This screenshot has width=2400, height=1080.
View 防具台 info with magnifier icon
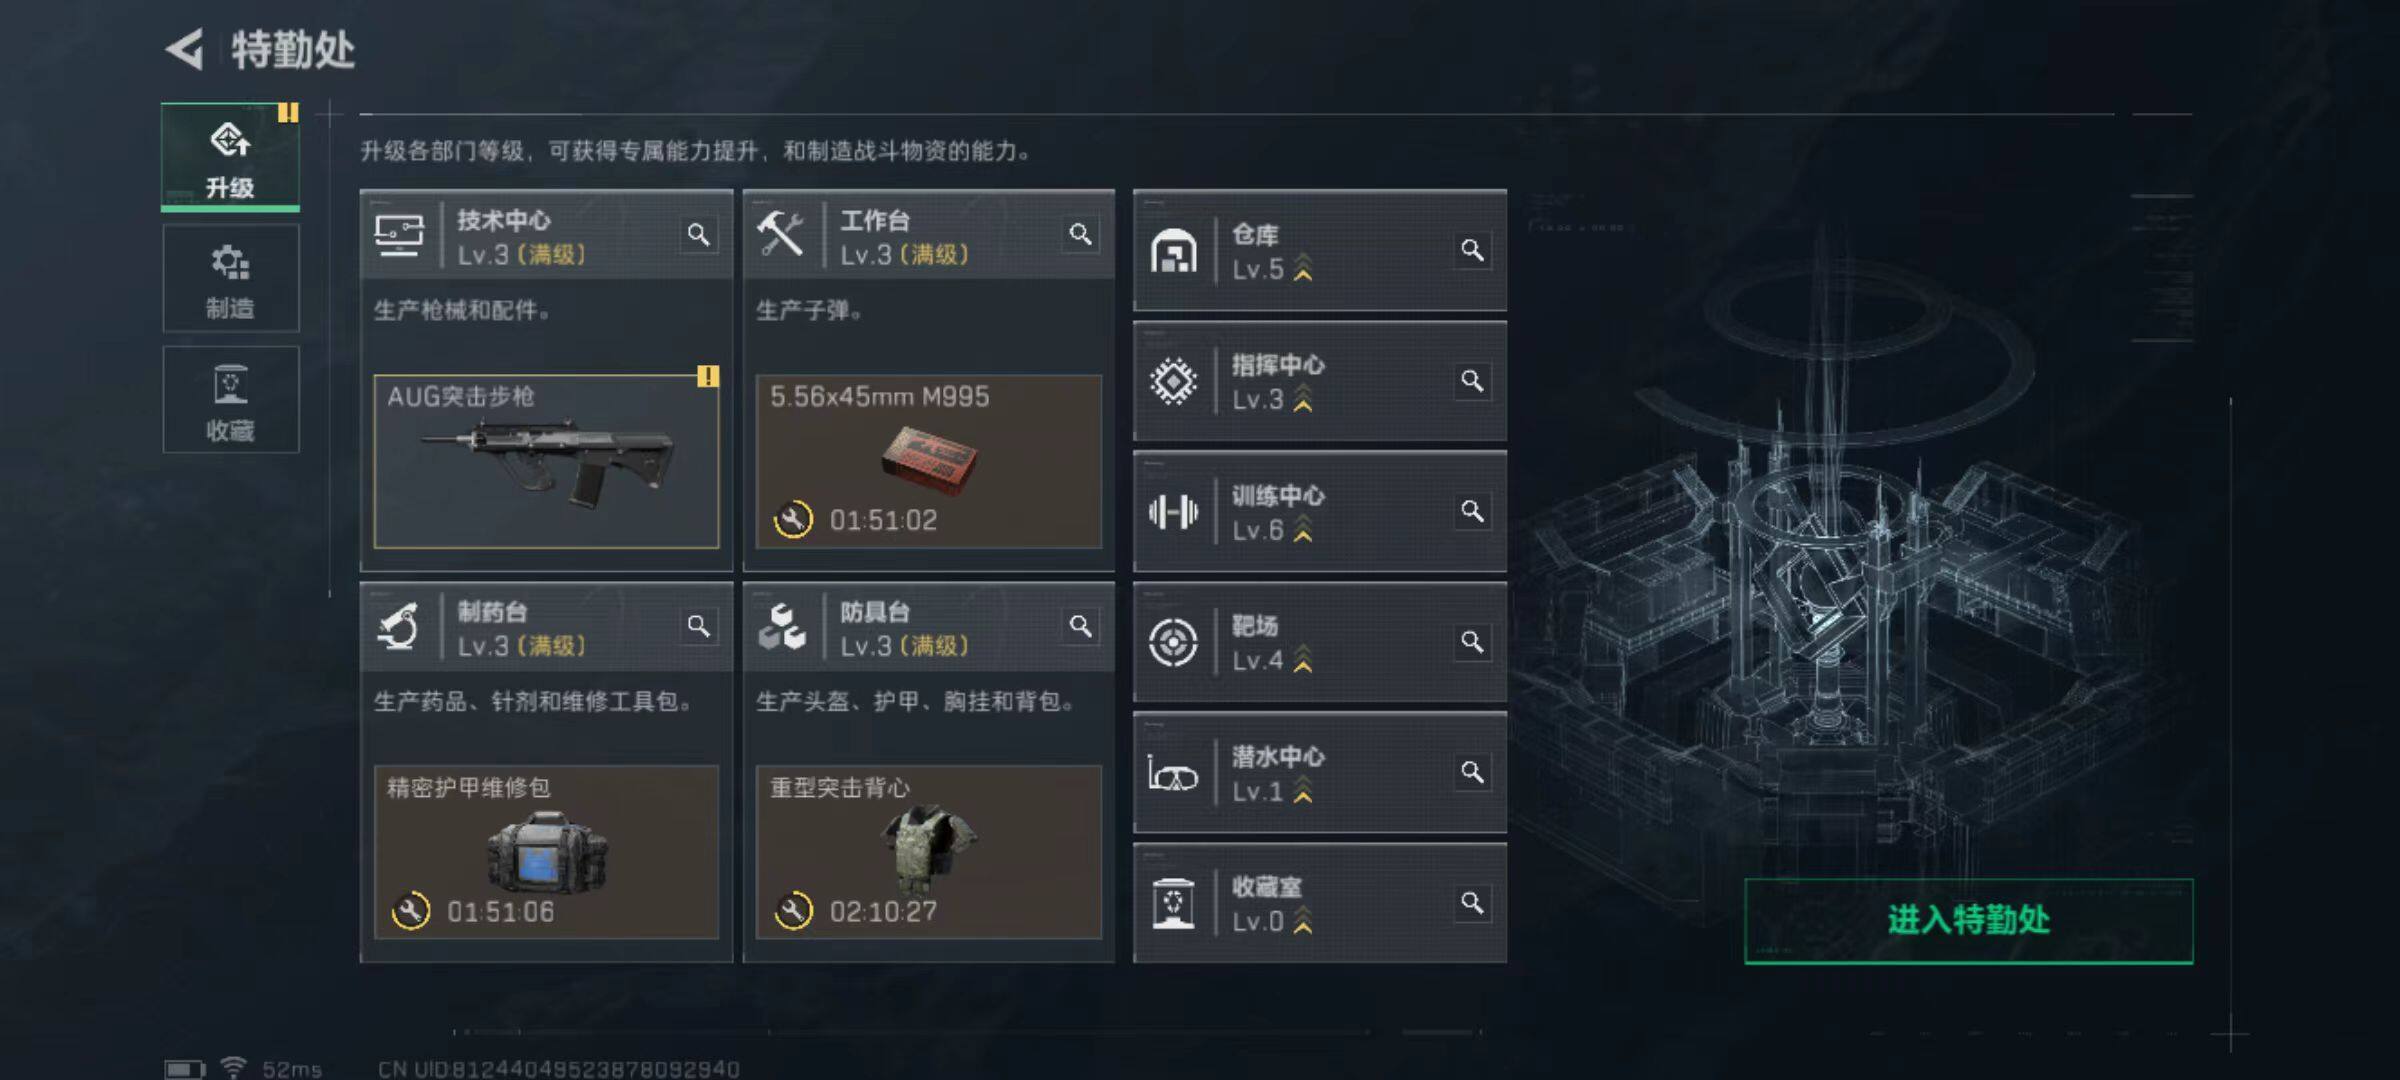tap(1080, 626)
